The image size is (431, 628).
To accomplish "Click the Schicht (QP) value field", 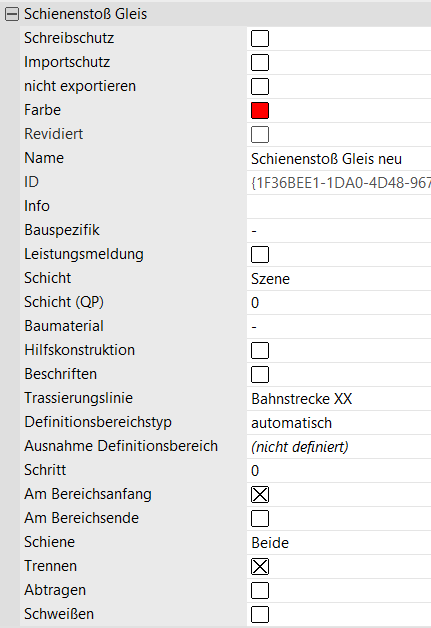I will pyautogui.click(x=339, y=303).
